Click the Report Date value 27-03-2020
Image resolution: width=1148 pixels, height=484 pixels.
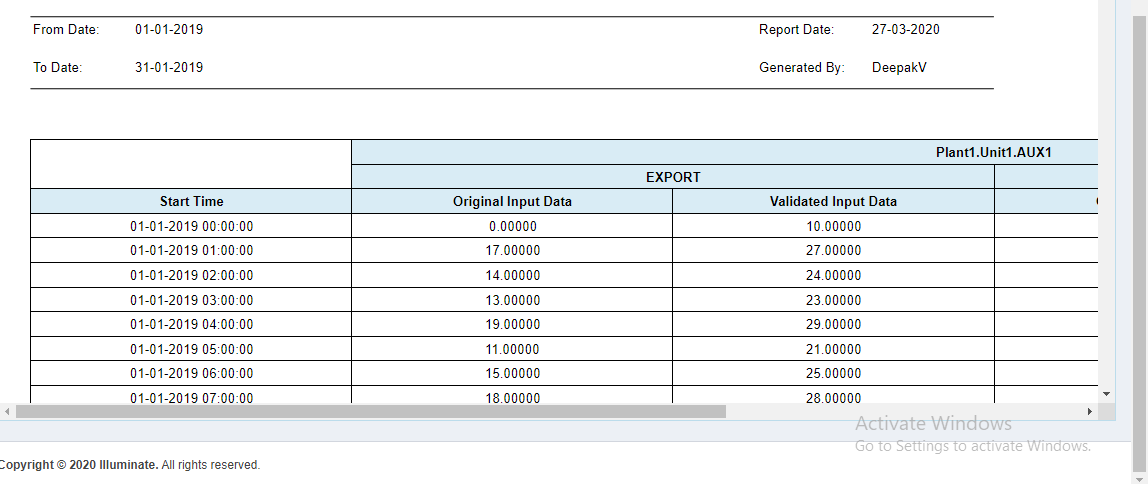(x=905, y=30)
